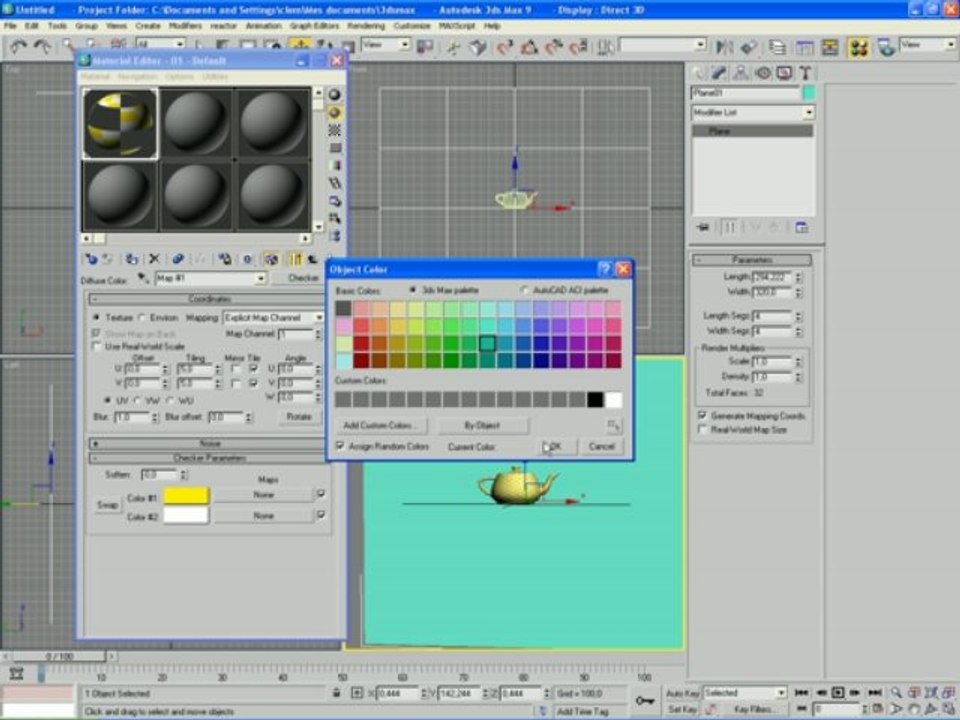Screen dimensions: 960x720
Task: Open the Render Scene dialog icon
Action: [885, 47]
